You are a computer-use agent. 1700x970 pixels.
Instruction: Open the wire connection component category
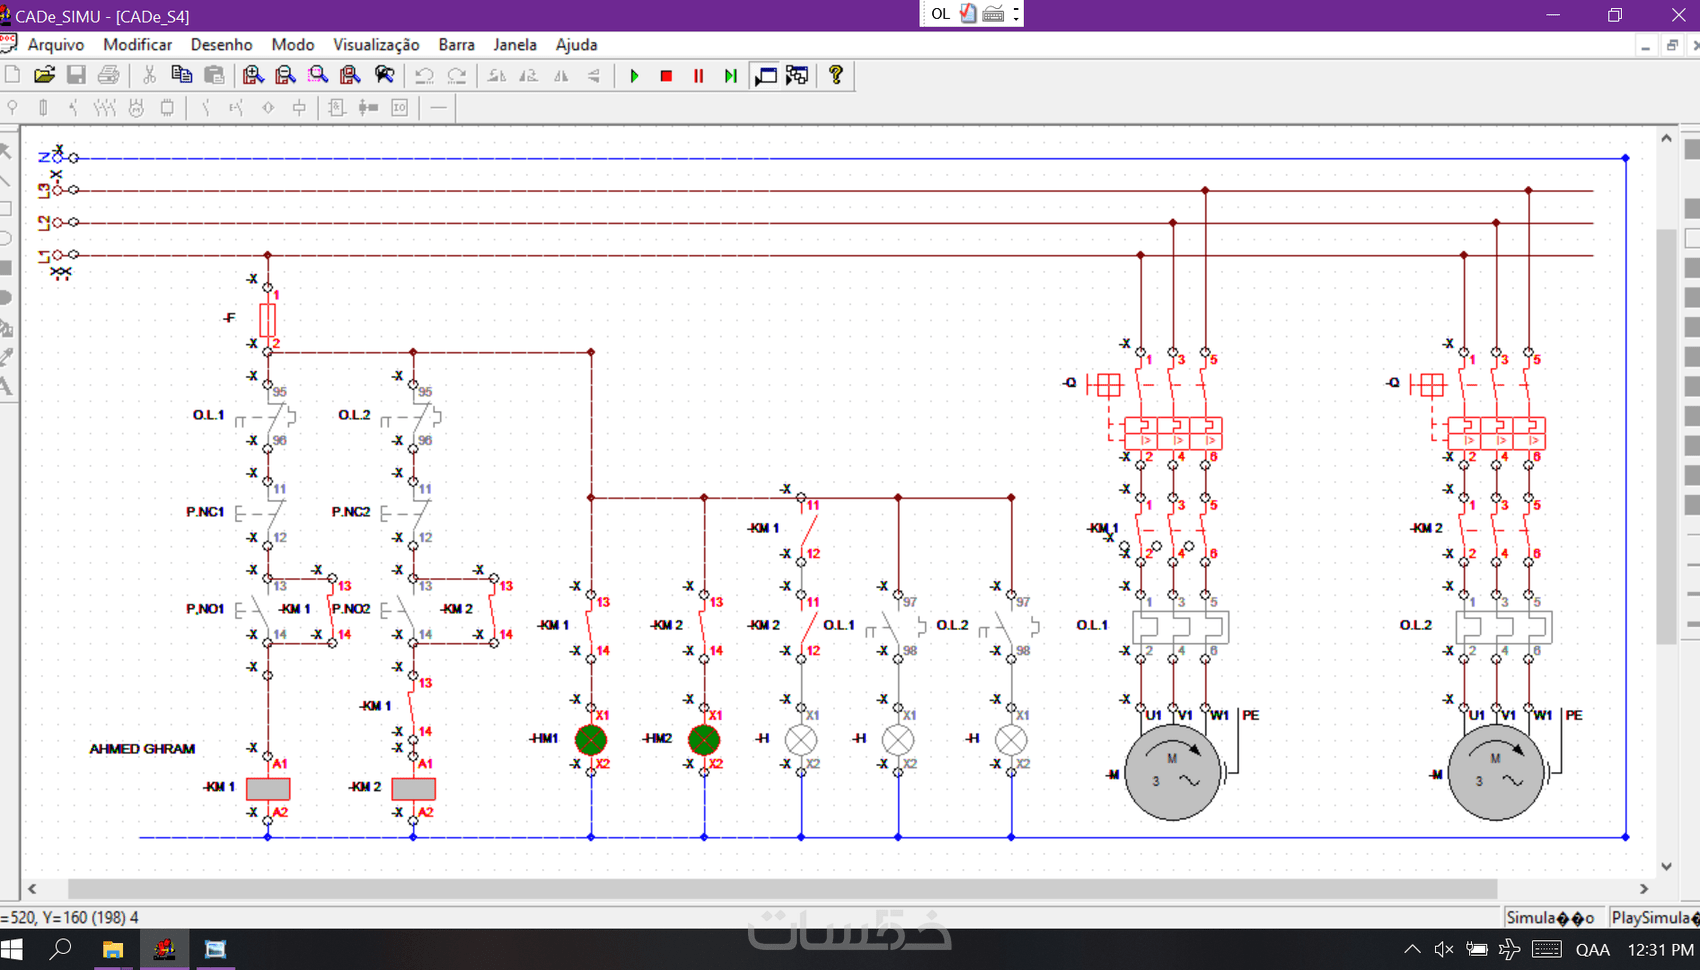click(x=438, y=107)
